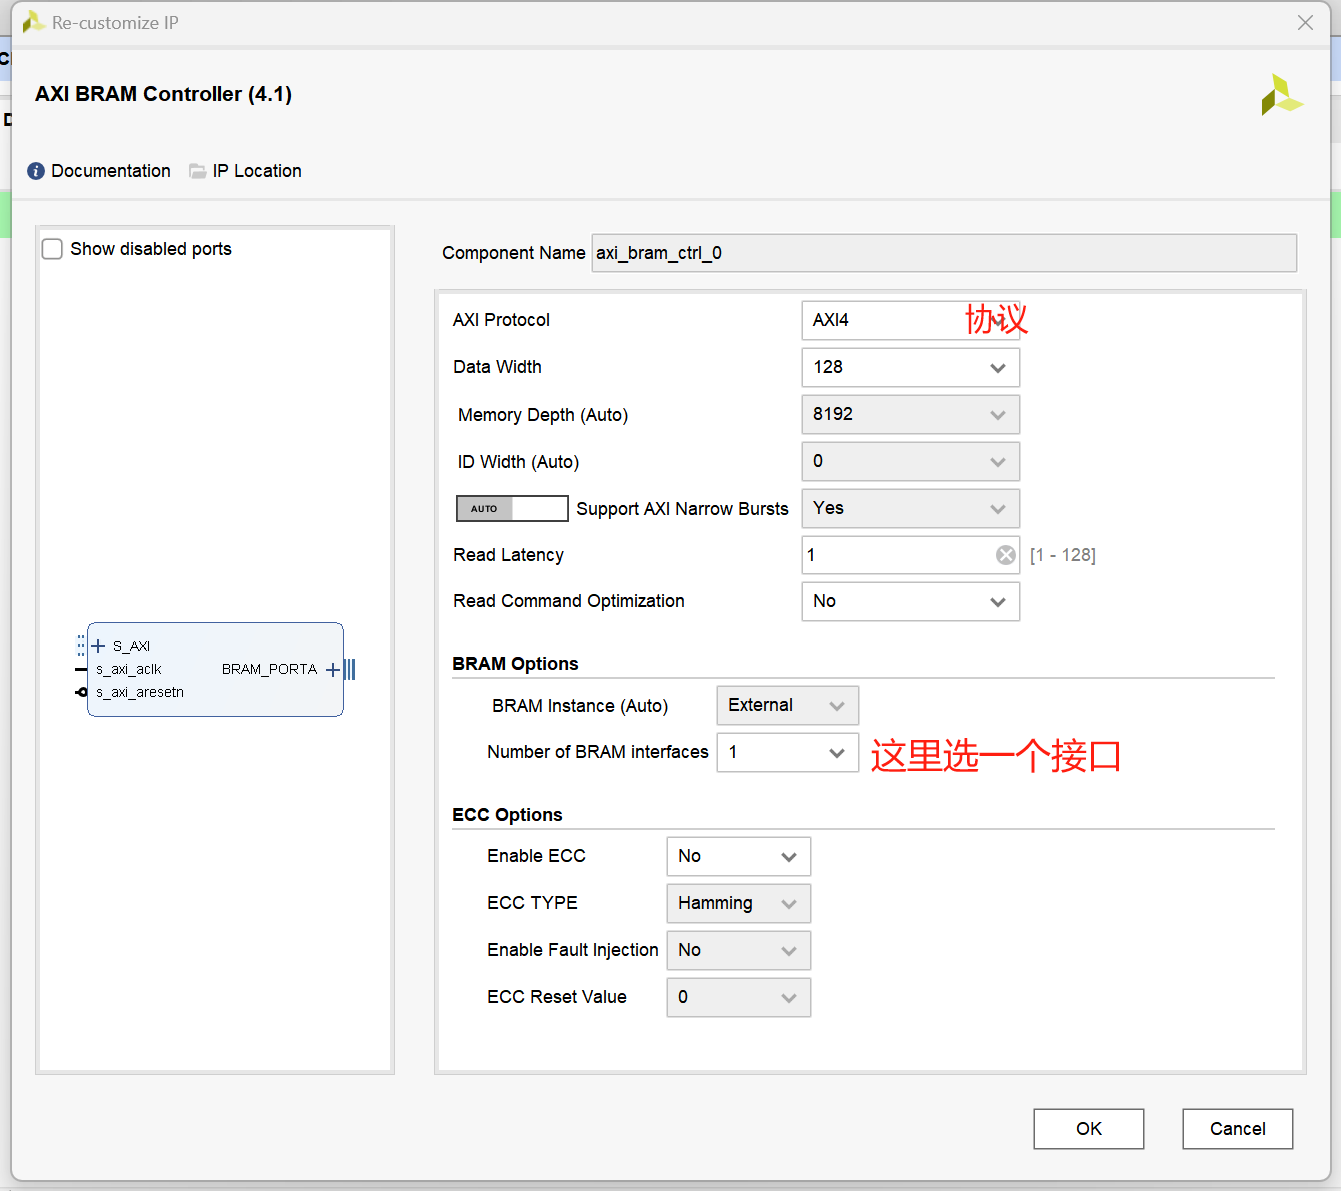Cancel the Re-customize IP dialog

(1237, 1128)
